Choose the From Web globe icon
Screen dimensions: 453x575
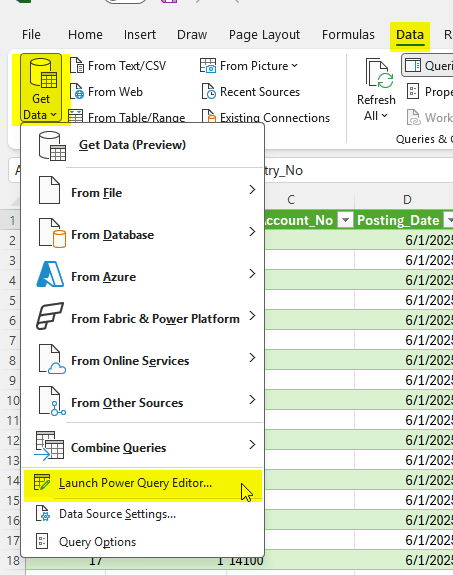(77, 92)
